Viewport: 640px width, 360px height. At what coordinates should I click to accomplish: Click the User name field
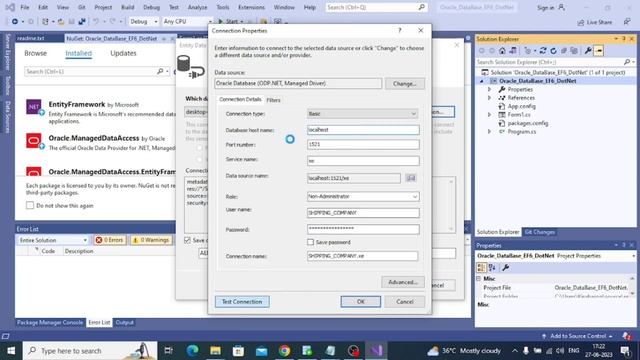pos(363,213)
